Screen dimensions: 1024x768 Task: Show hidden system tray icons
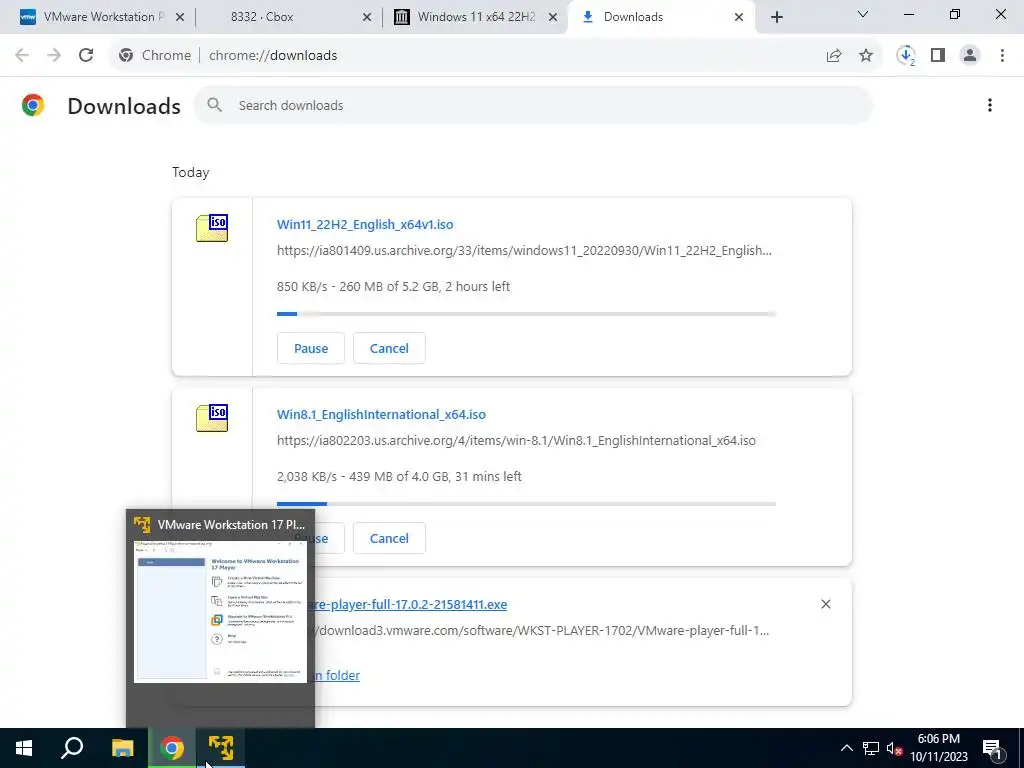coord(846,748)
